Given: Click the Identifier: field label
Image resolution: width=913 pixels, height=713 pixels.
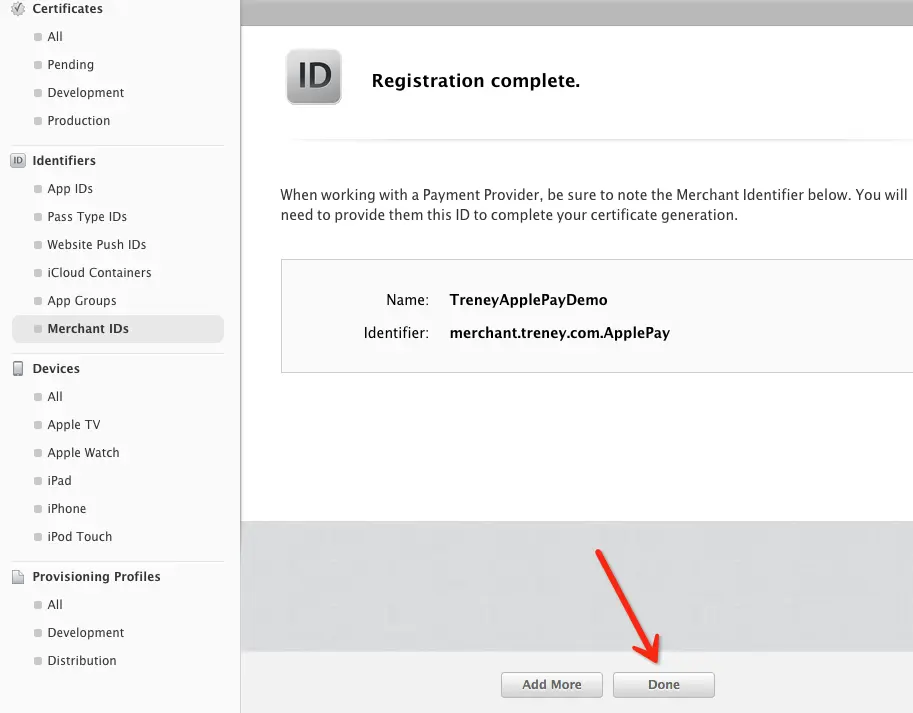Looking at the screenshot, I should [396, 333].
